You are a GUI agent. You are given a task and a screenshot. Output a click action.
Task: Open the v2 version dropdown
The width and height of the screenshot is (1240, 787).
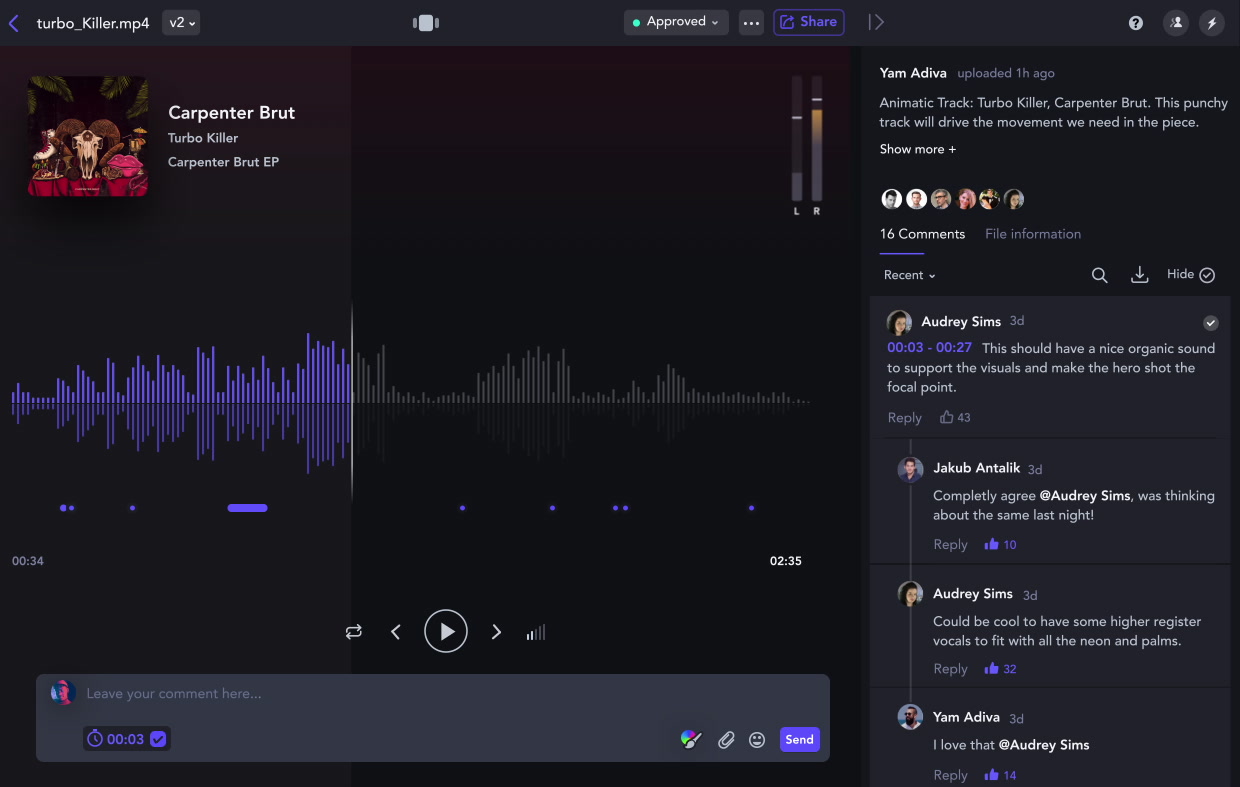tap(181, 23)
